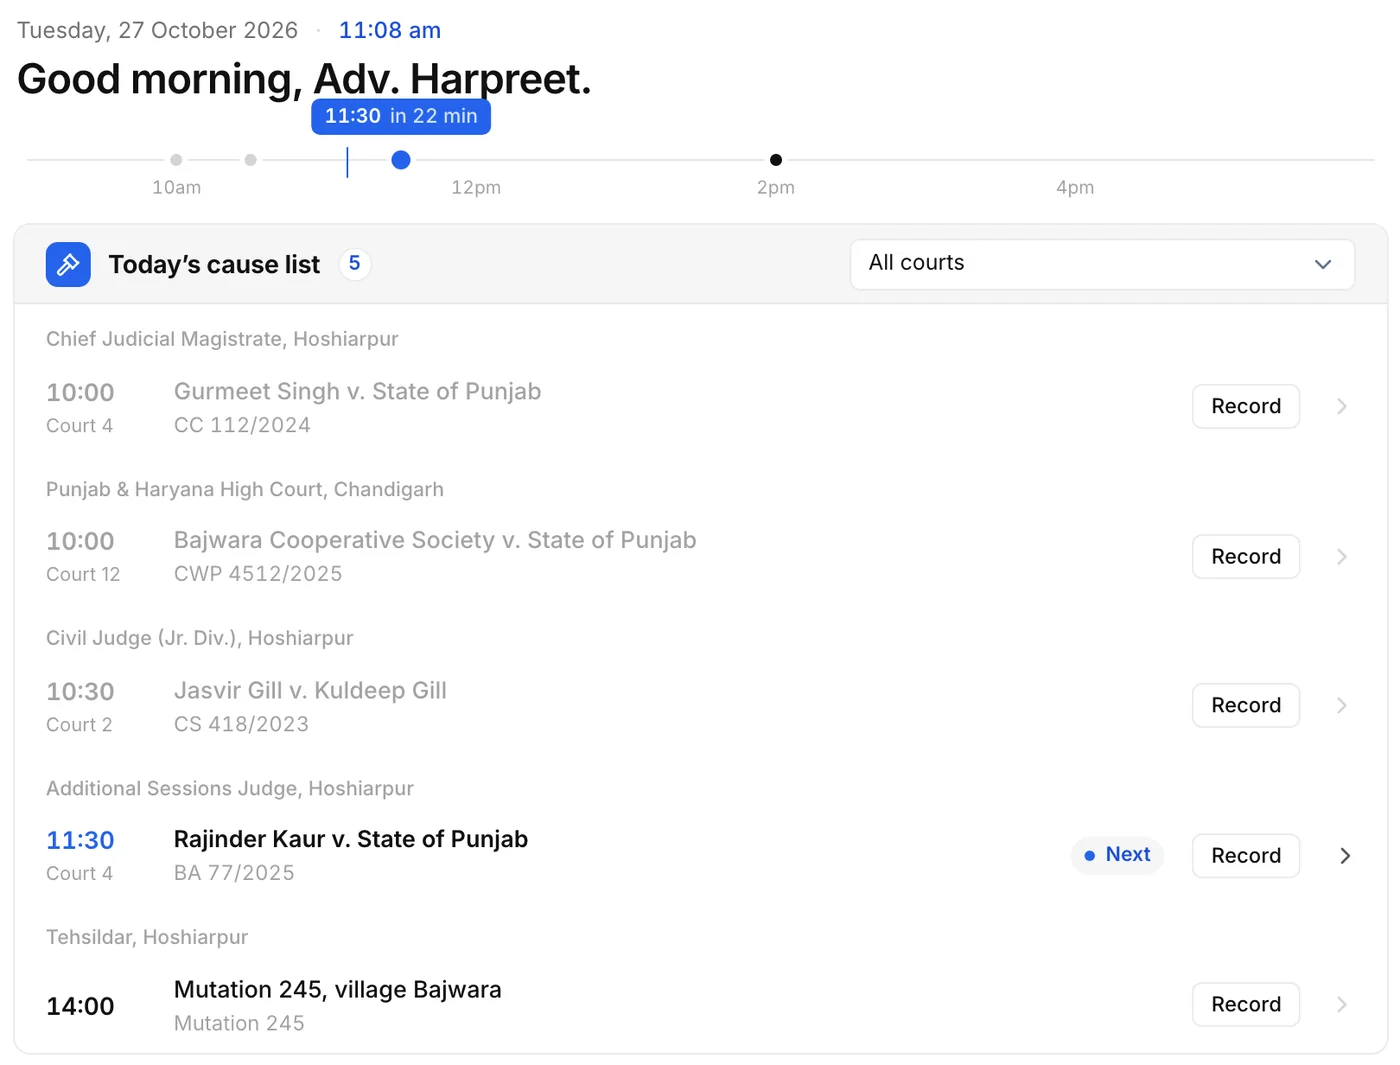Record outcome for Rajinder Kaur v. State of Punjab
This screenshot has height=1065, width=1400.
[1246, 855]
